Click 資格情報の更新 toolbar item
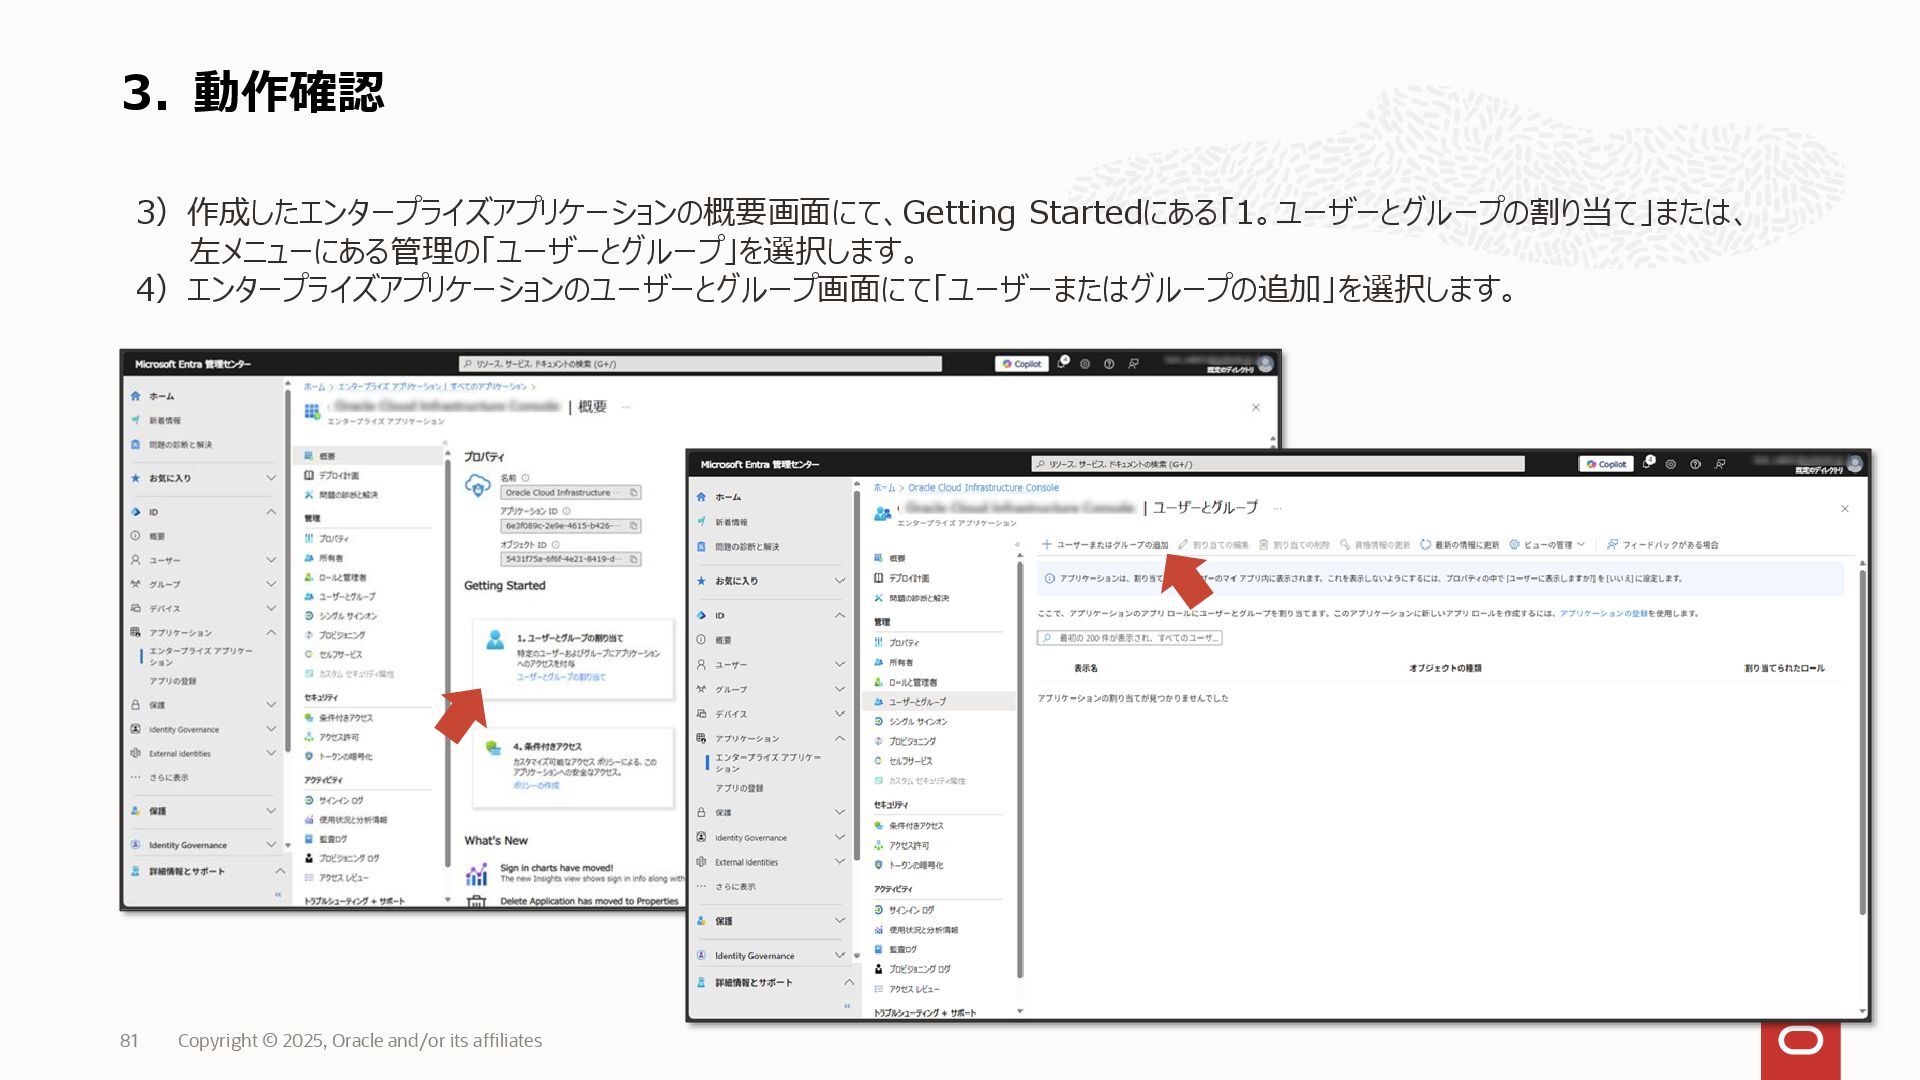This screenshot has height=1080, width=1920. (1376, 545)
